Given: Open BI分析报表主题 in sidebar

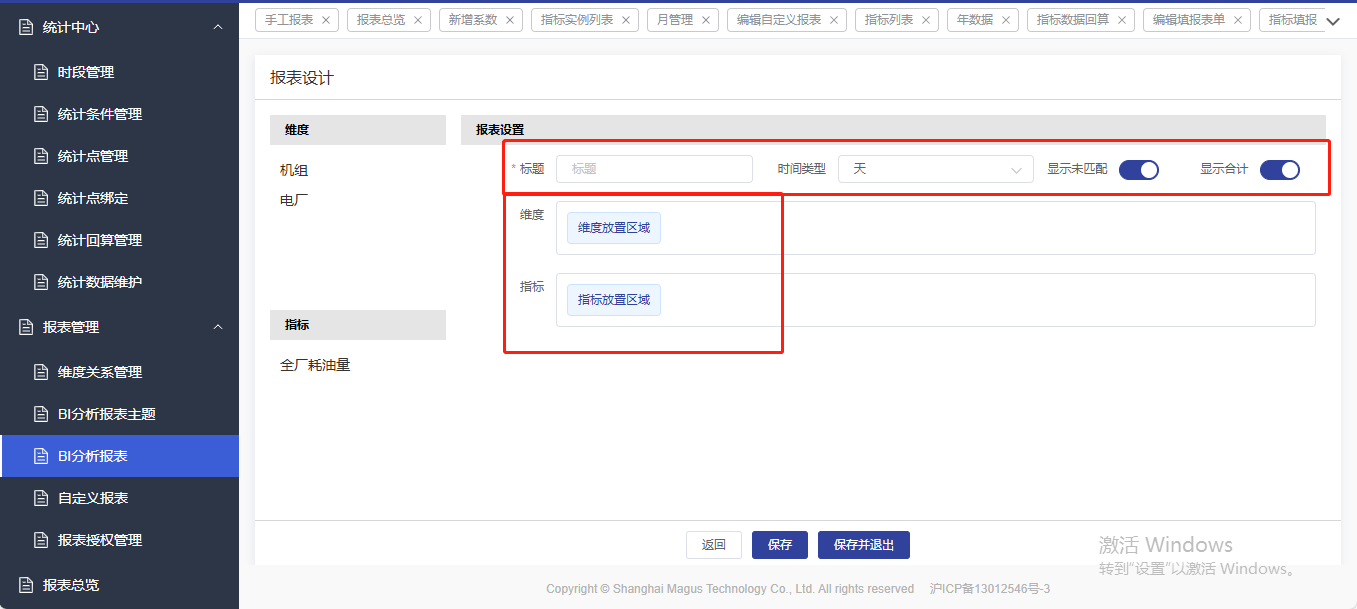Looking at the screenshot, I should pyautogui.click(x=106, y=414).
